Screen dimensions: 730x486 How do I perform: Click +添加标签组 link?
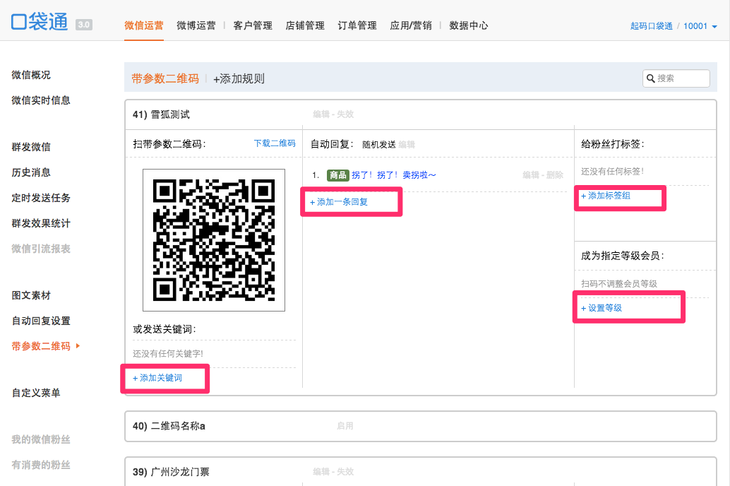tap(606, 196)
